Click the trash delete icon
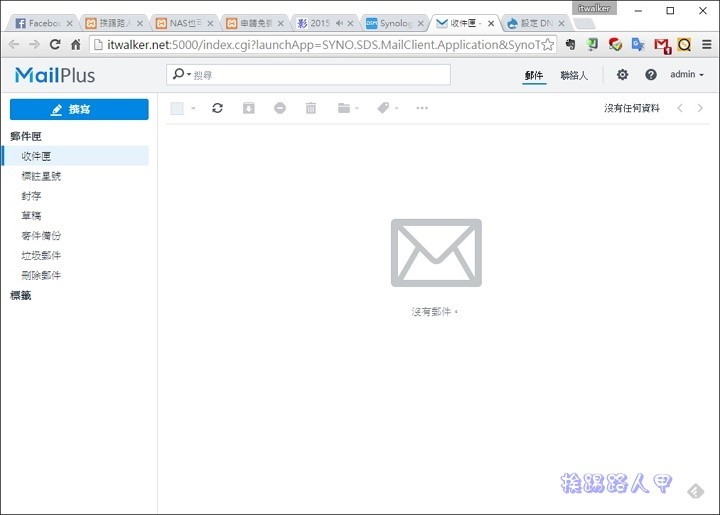The width and height of the screenshot is (720, 515). click(311, 108)
